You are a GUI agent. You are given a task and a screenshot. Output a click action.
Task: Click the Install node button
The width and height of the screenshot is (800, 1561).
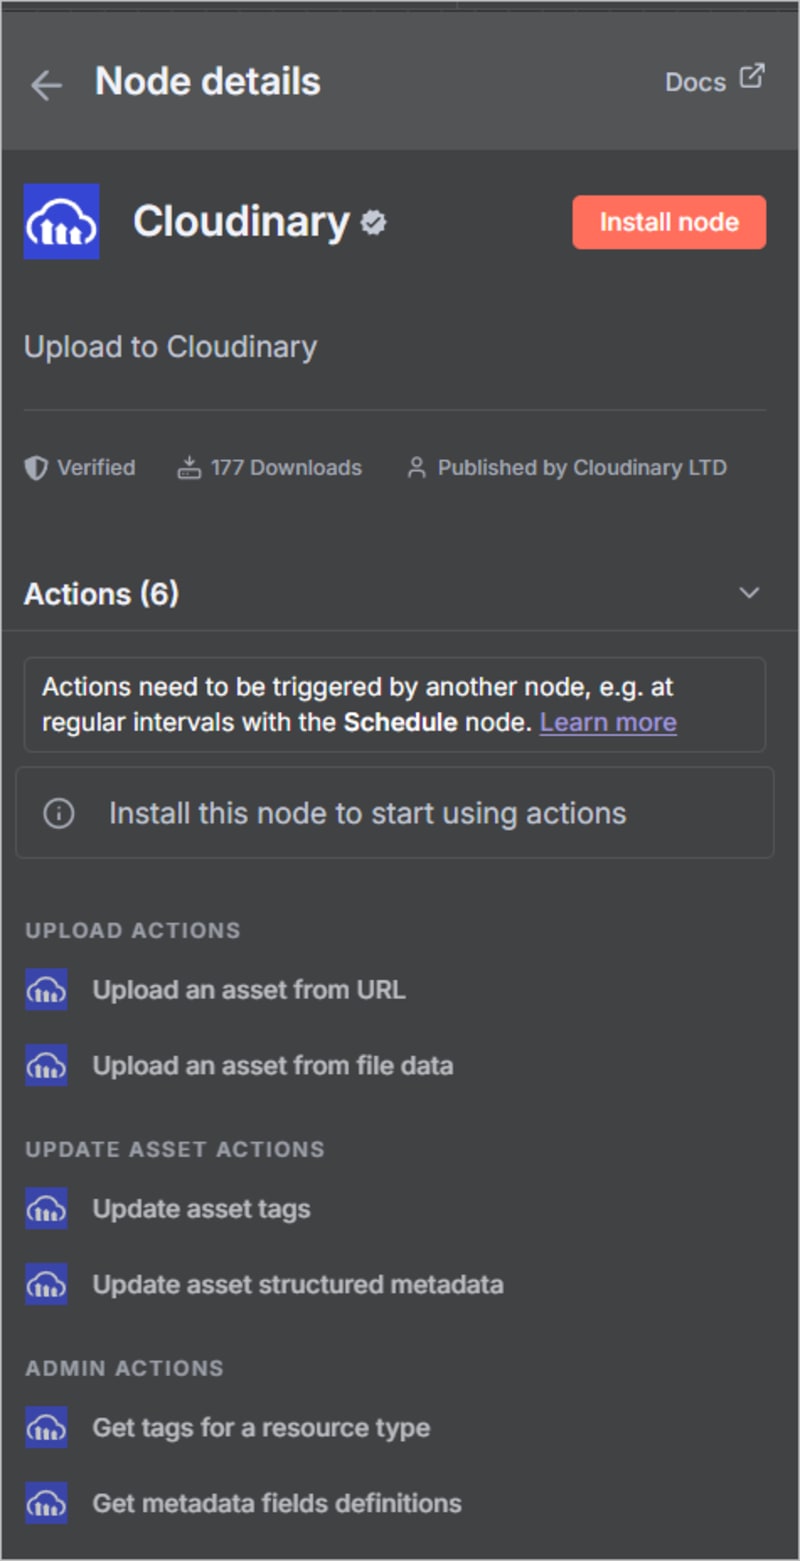(x=668, y=222)
